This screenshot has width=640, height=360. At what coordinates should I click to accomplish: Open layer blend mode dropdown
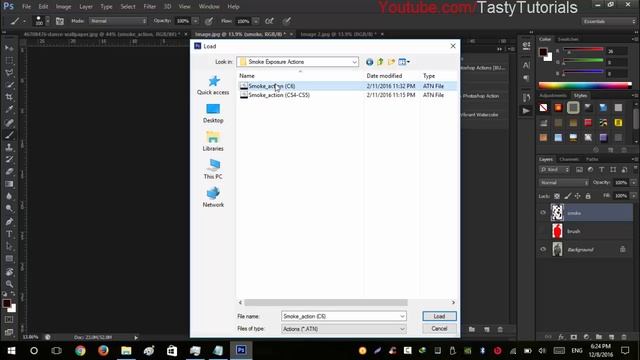(564, 182)
